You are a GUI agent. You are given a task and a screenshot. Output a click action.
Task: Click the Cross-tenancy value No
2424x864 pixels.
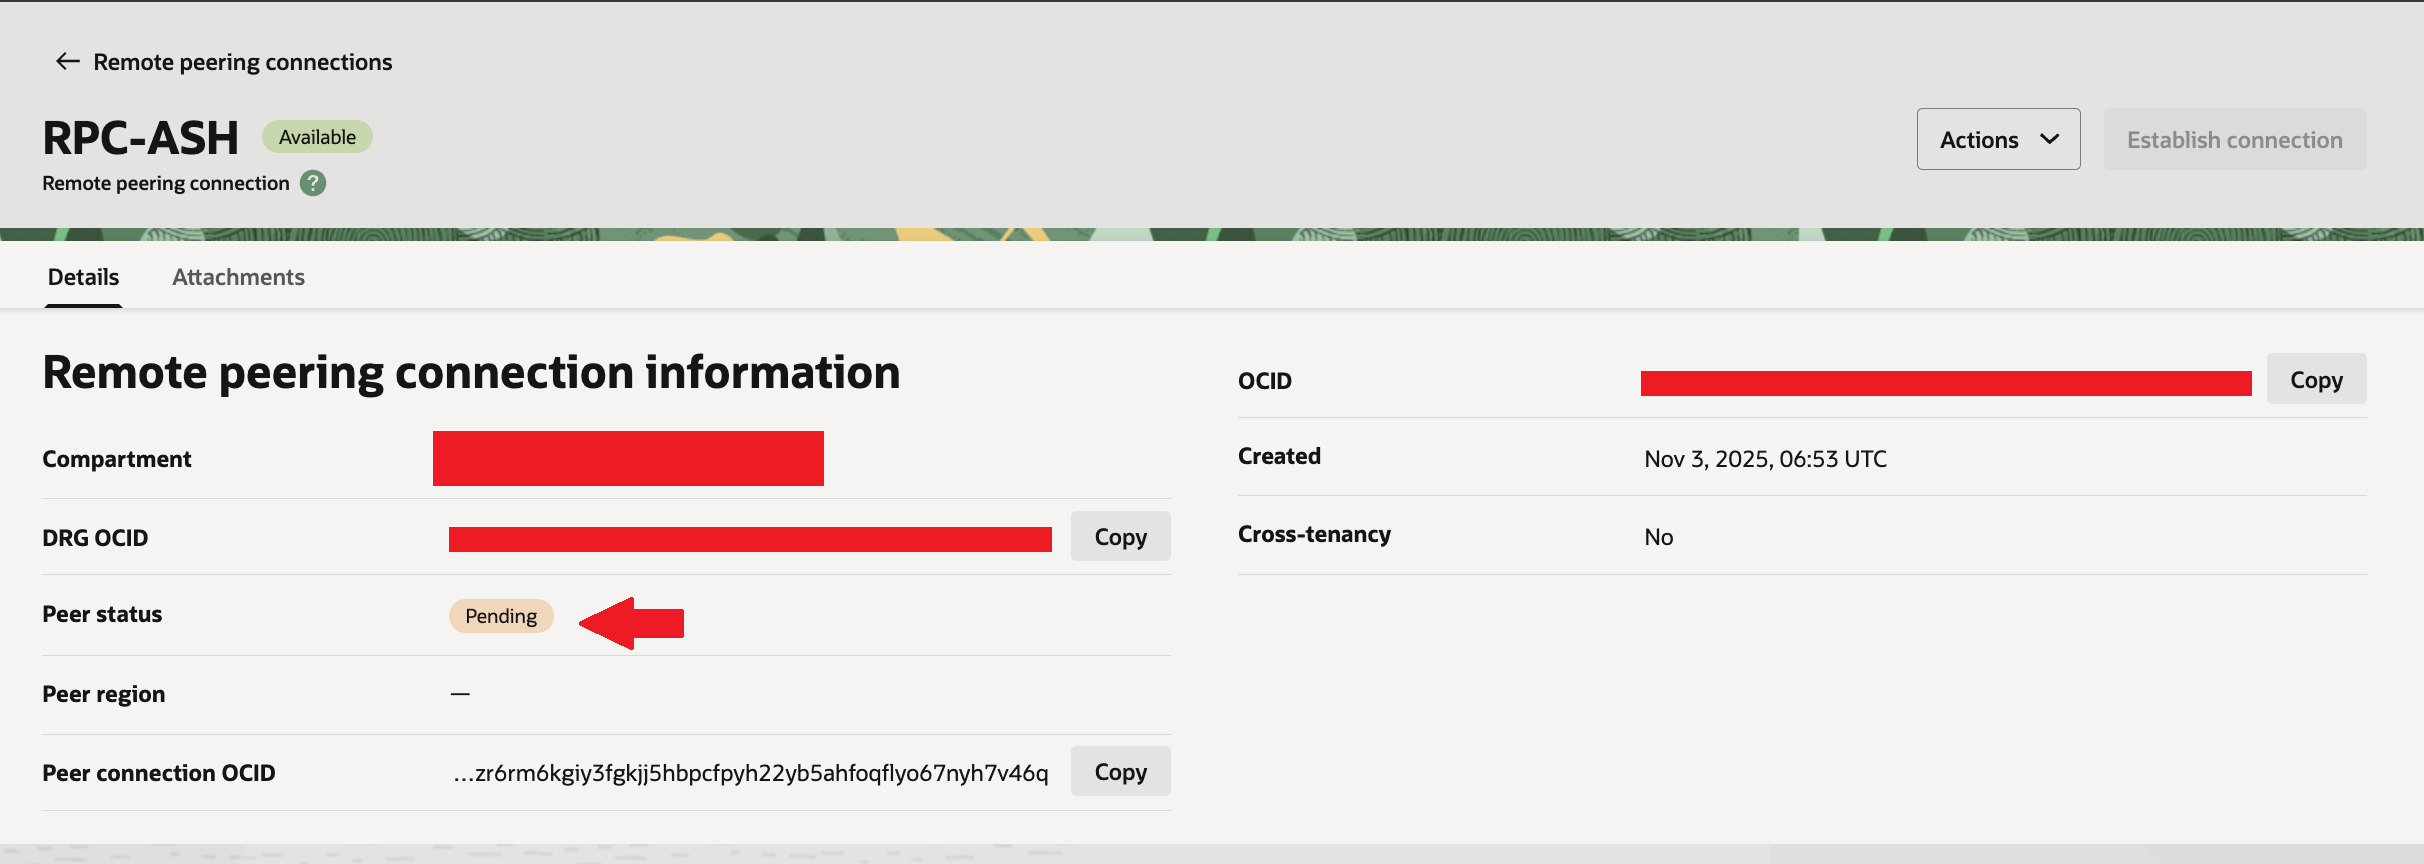(1658, 537)
